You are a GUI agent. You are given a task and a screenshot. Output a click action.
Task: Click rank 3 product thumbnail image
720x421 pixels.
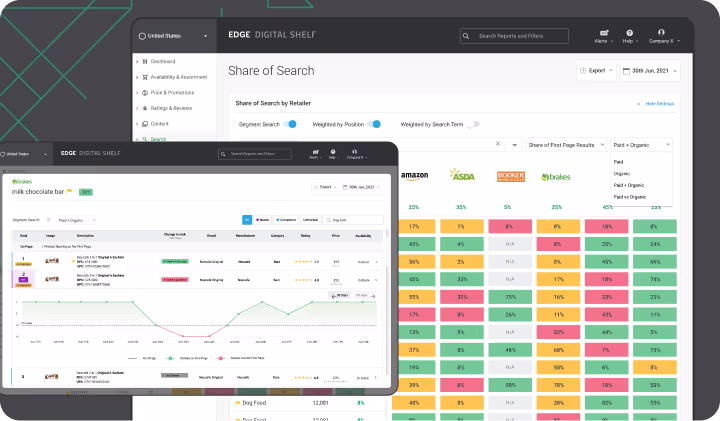pos(51,376)
